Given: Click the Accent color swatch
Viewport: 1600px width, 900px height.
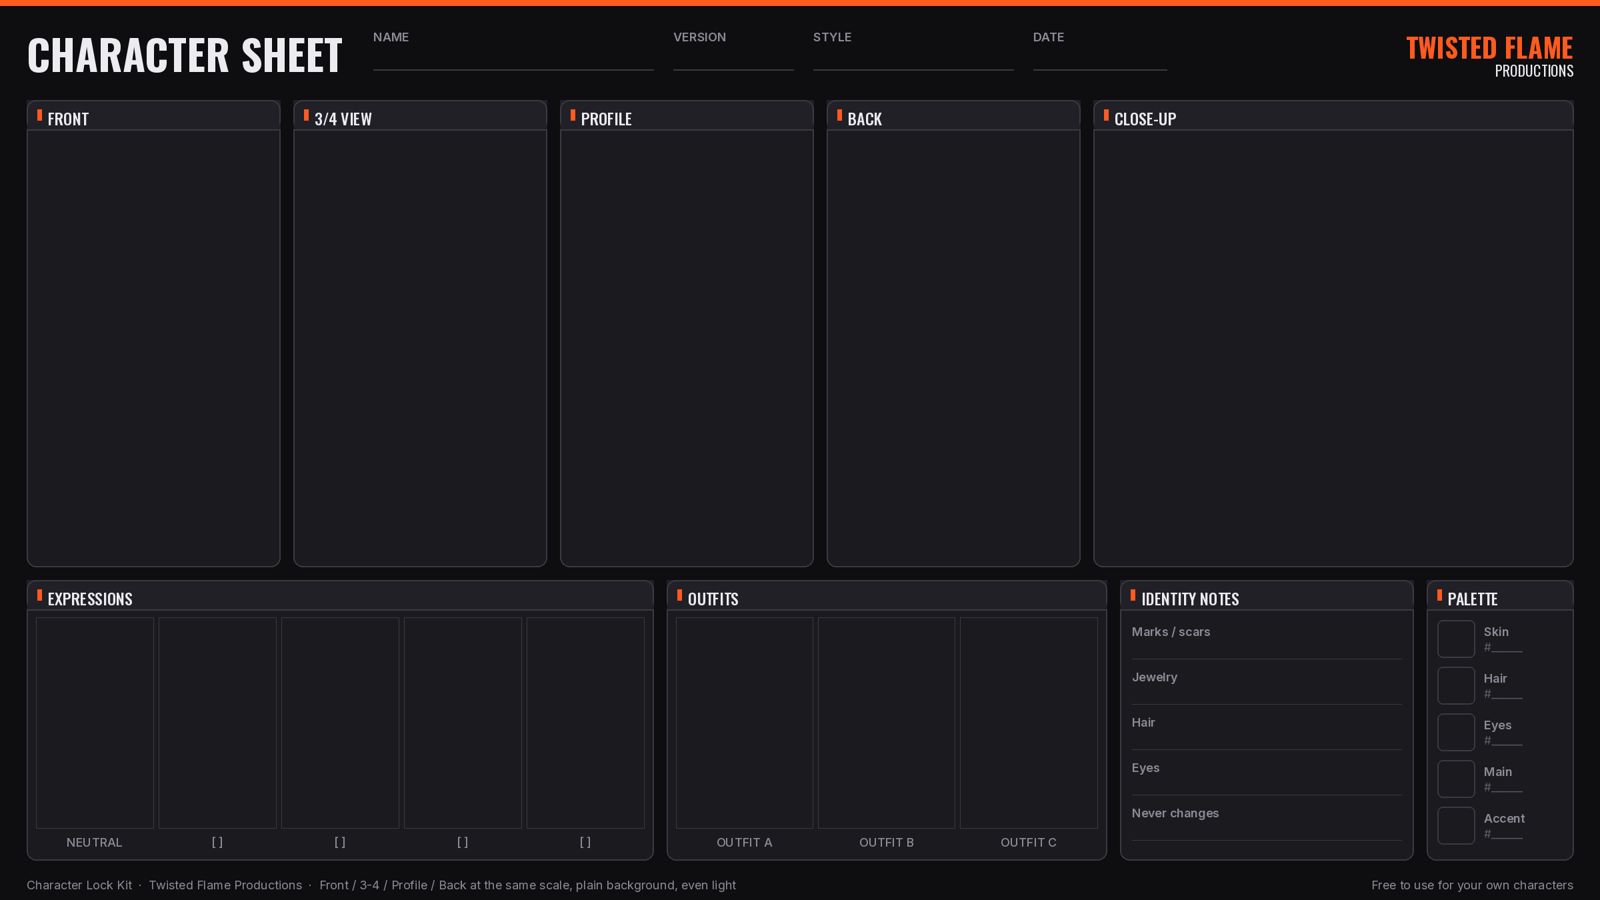Looking at the screenshot, I should [x=1456, y=826].
